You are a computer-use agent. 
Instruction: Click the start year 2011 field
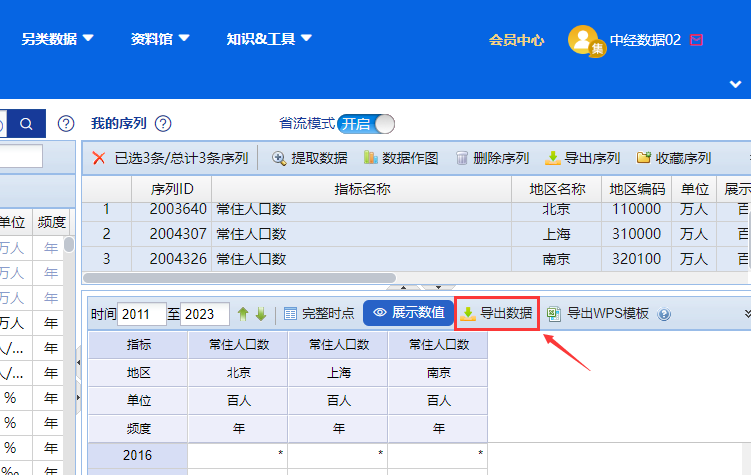pos(140,314)
